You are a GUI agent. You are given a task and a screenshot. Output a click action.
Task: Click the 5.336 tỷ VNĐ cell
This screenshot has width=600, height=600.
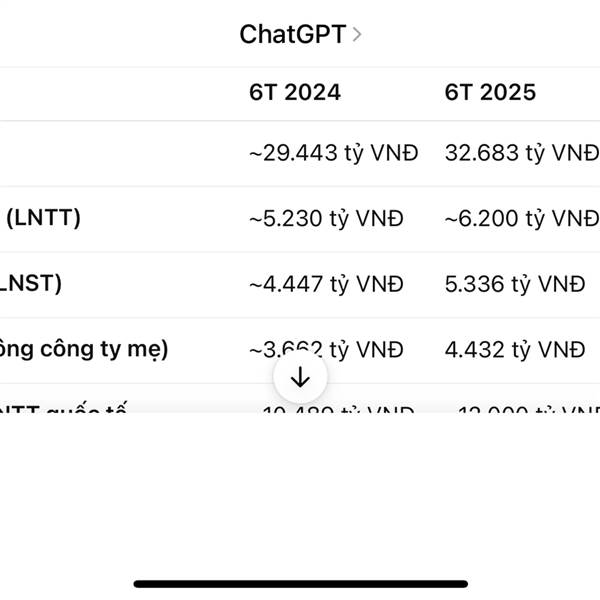[x=515, y=284]
